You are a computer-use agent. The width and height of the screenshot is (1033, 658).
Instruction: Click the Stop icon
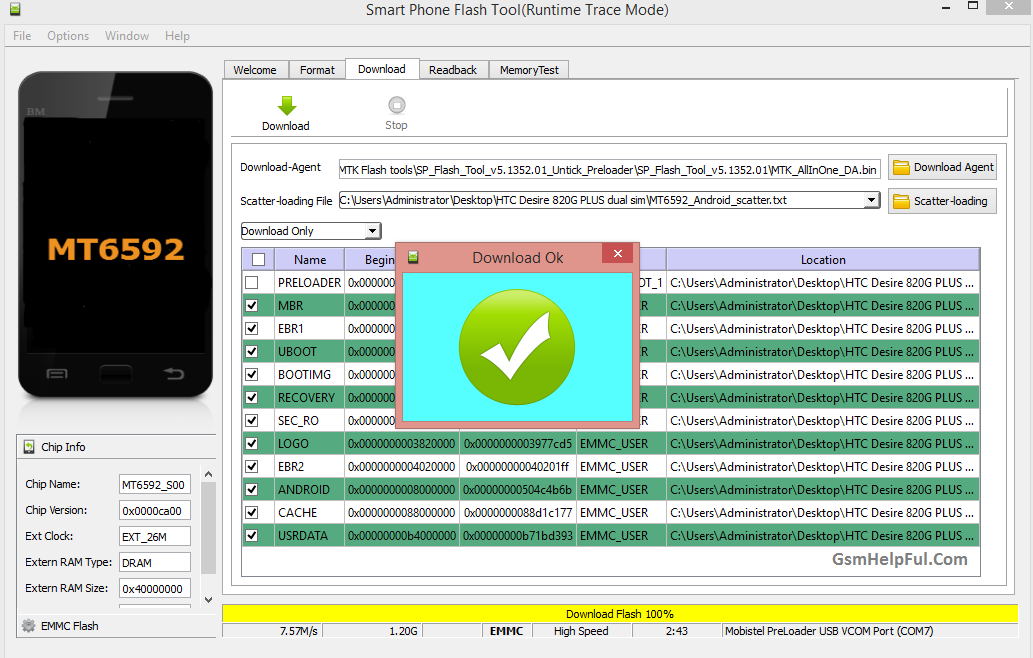[x=397, y=105]
